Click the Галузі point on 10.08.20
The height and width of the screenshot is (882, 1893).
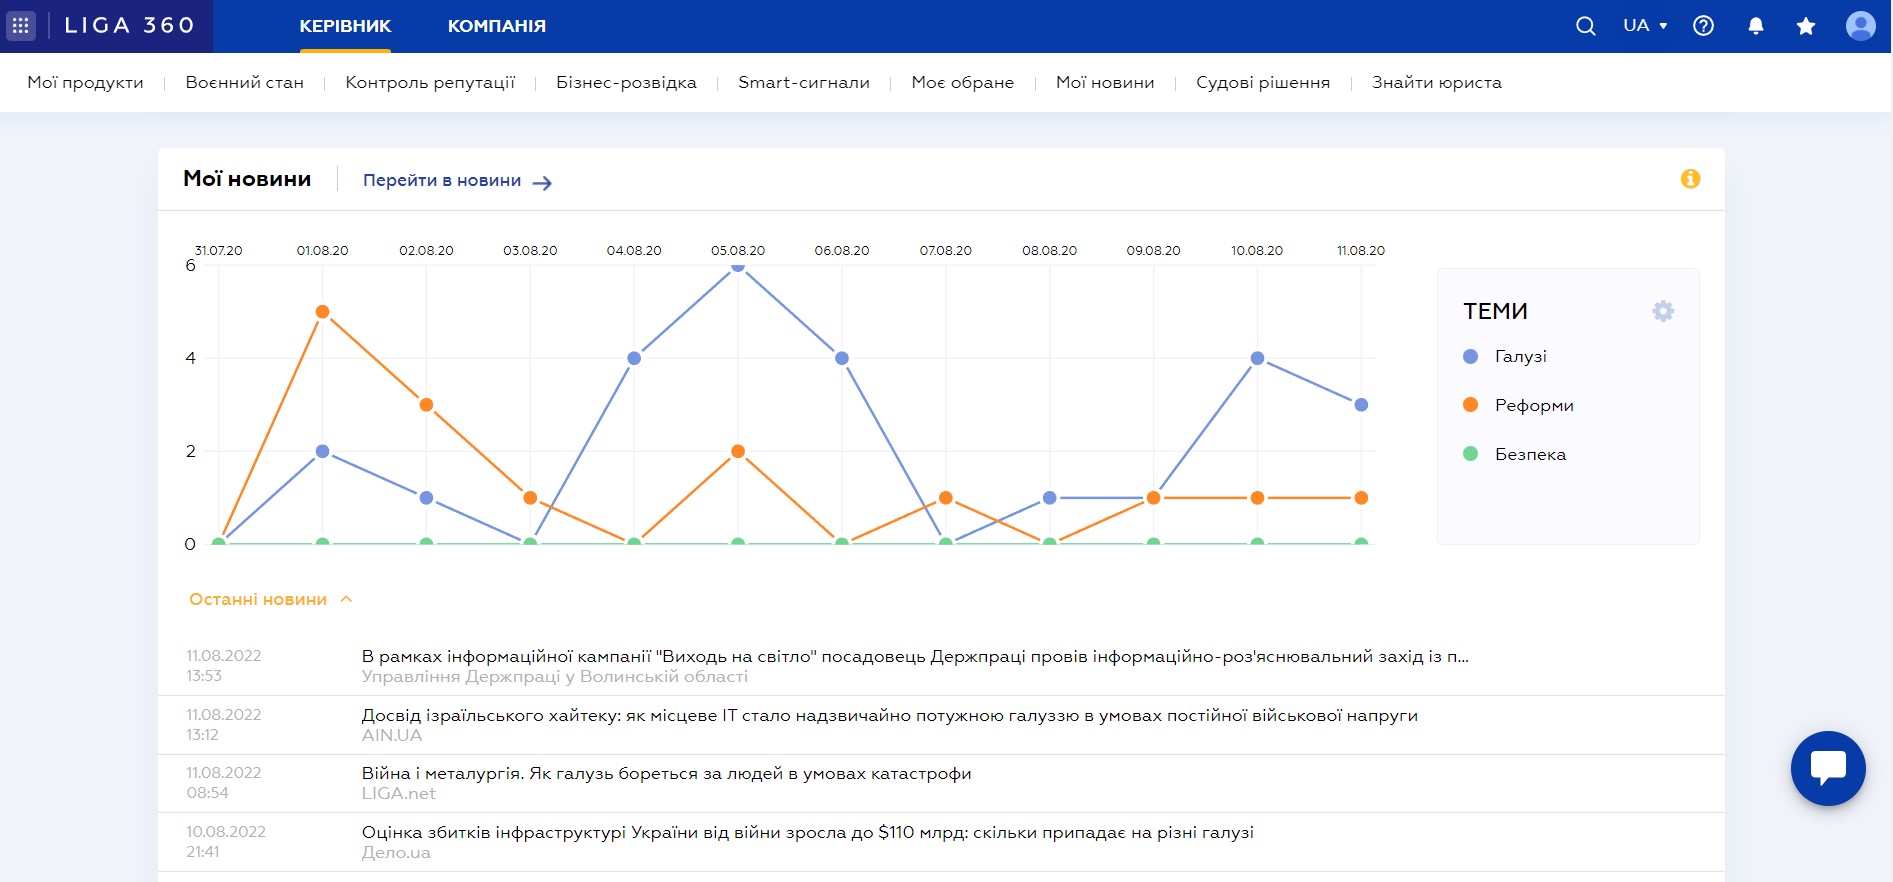[x=1257, y=358]
